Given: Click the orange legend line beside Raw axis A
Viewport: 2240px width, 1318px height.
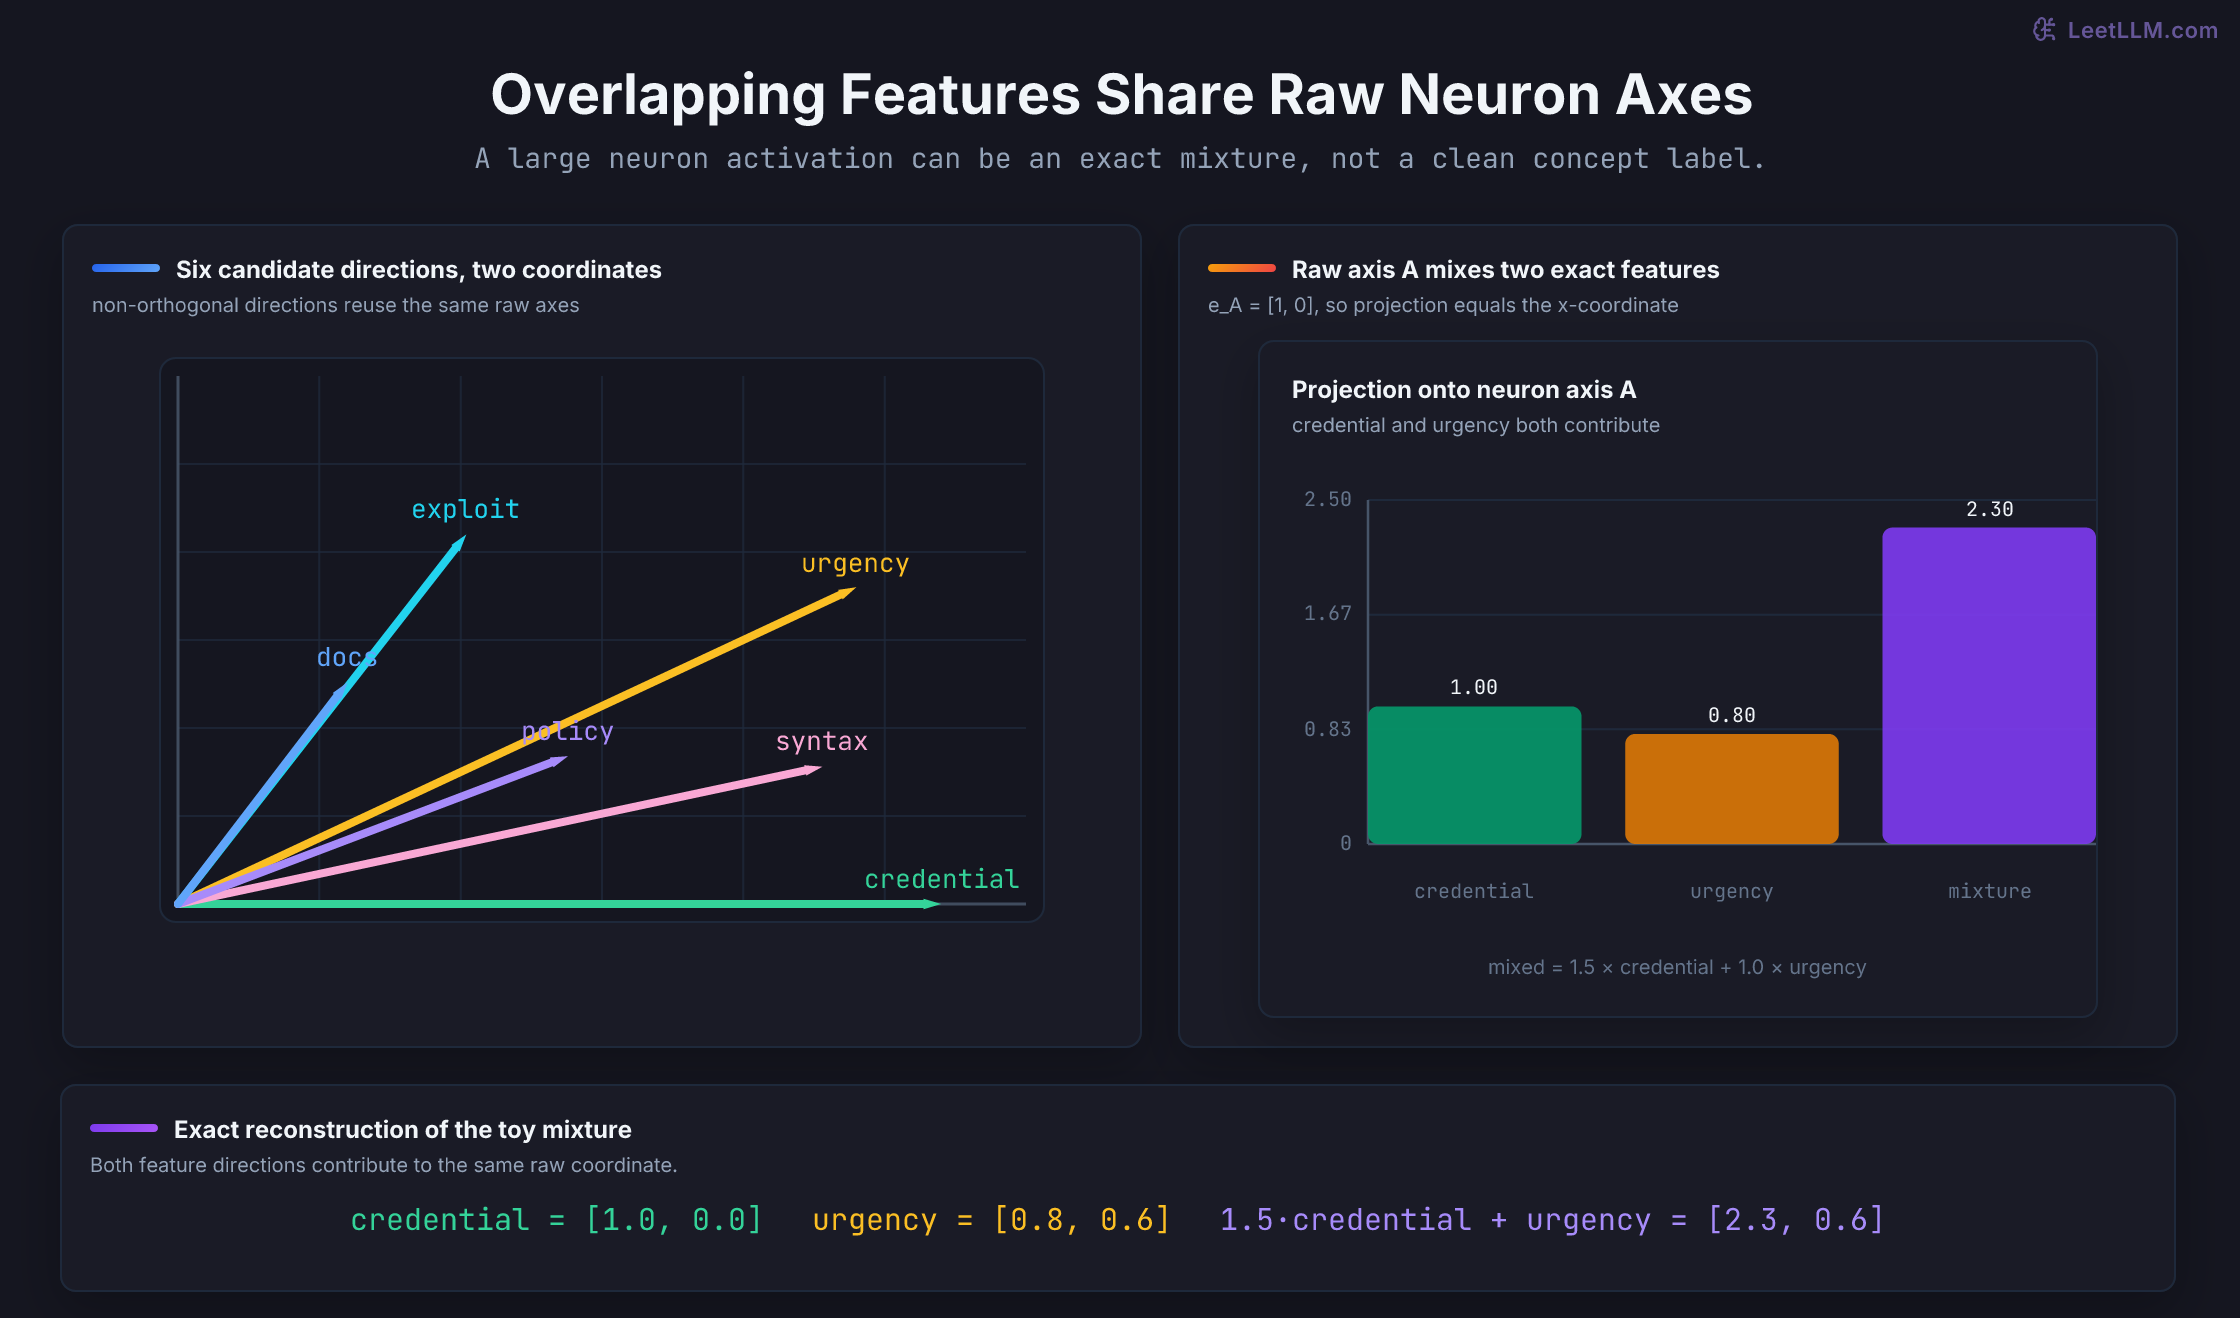Looking at the screenshot, I should point(1242,268).
